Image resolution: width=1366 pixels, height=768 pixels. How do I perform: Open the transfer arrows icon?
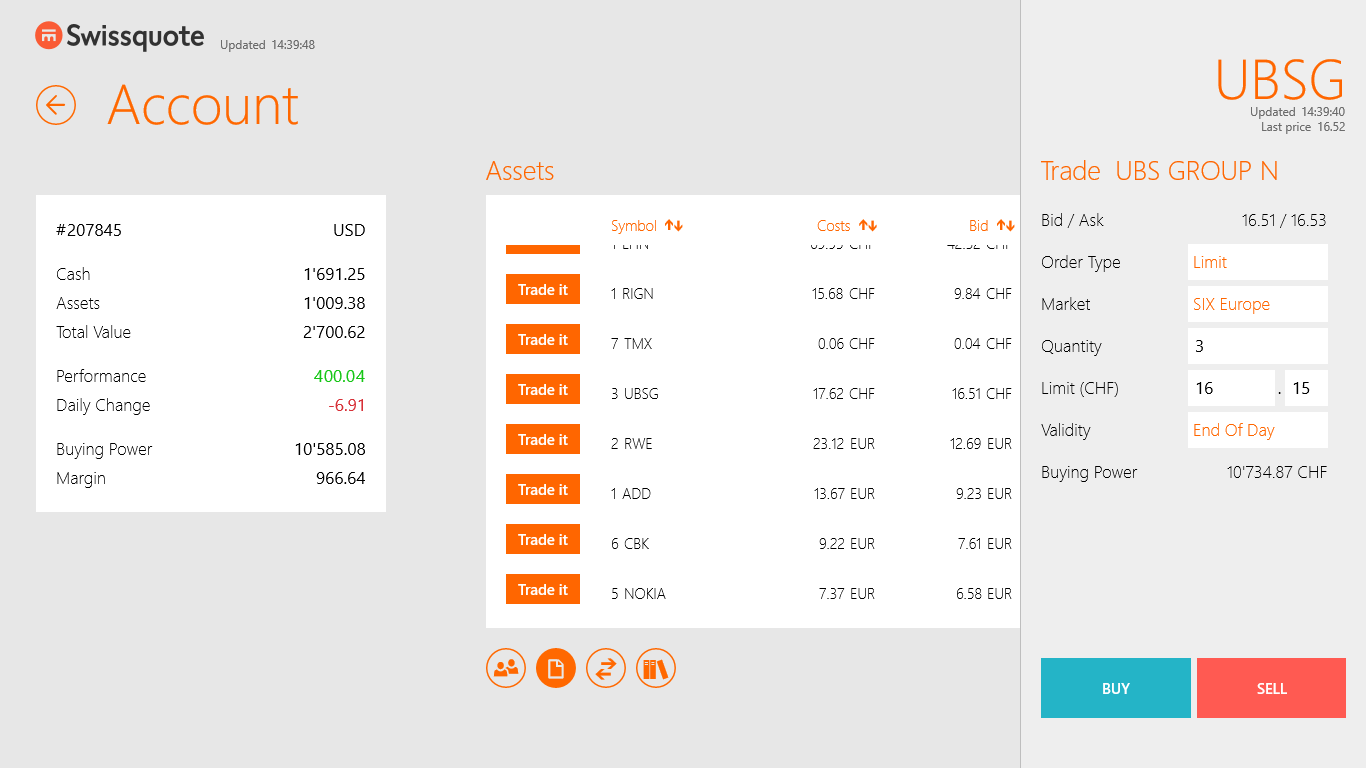pos(606,668)
